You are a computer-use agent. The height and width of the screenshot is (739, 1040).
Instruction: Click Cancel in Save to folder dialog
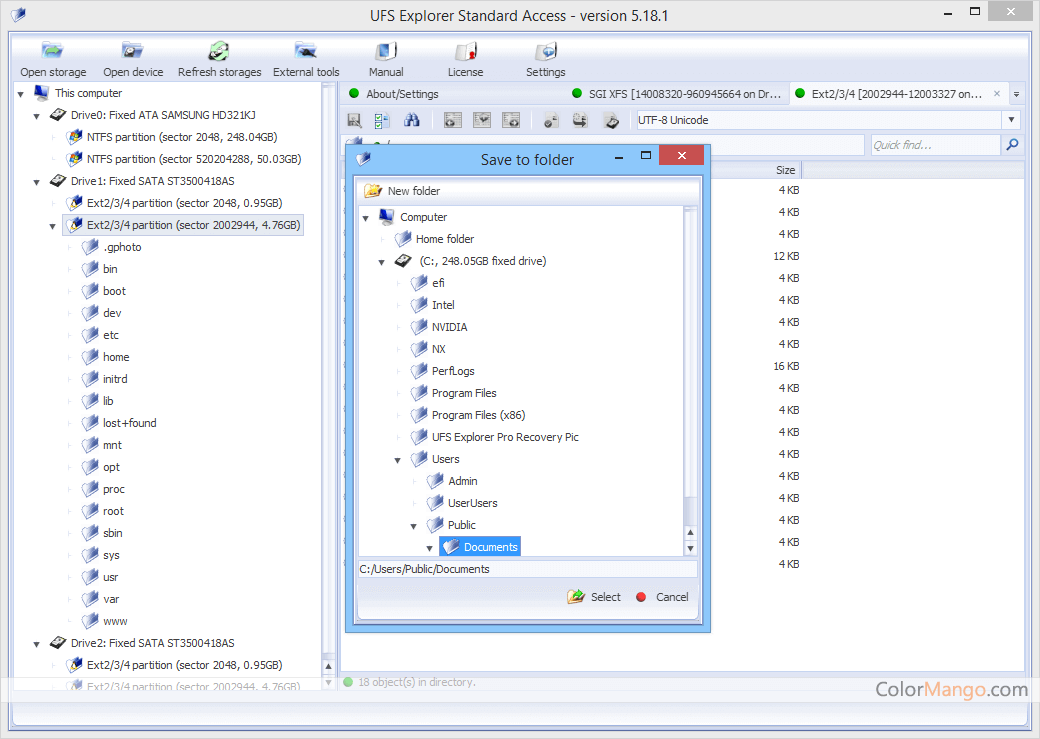click(x=662, y=597)
